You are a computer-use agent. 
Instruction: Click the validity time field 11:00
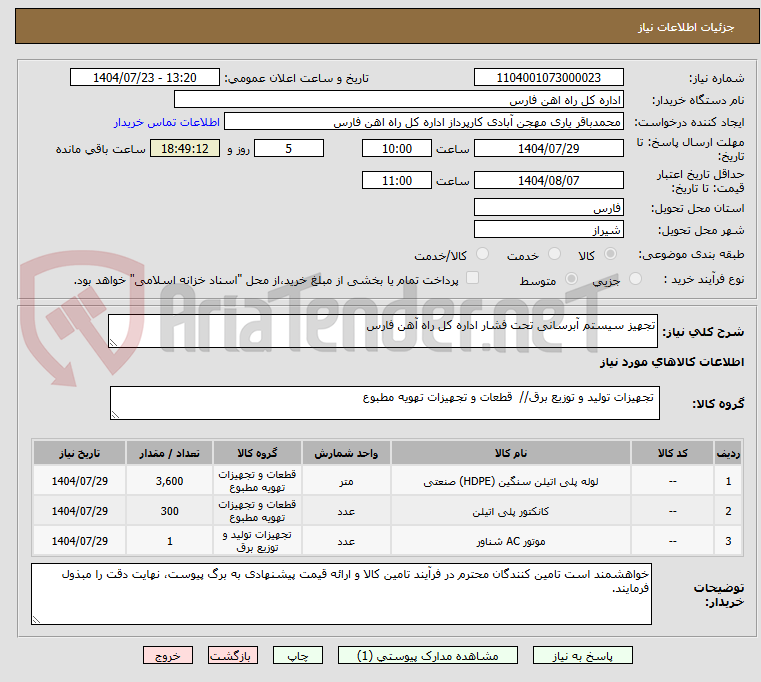click(x=397, y=181)
